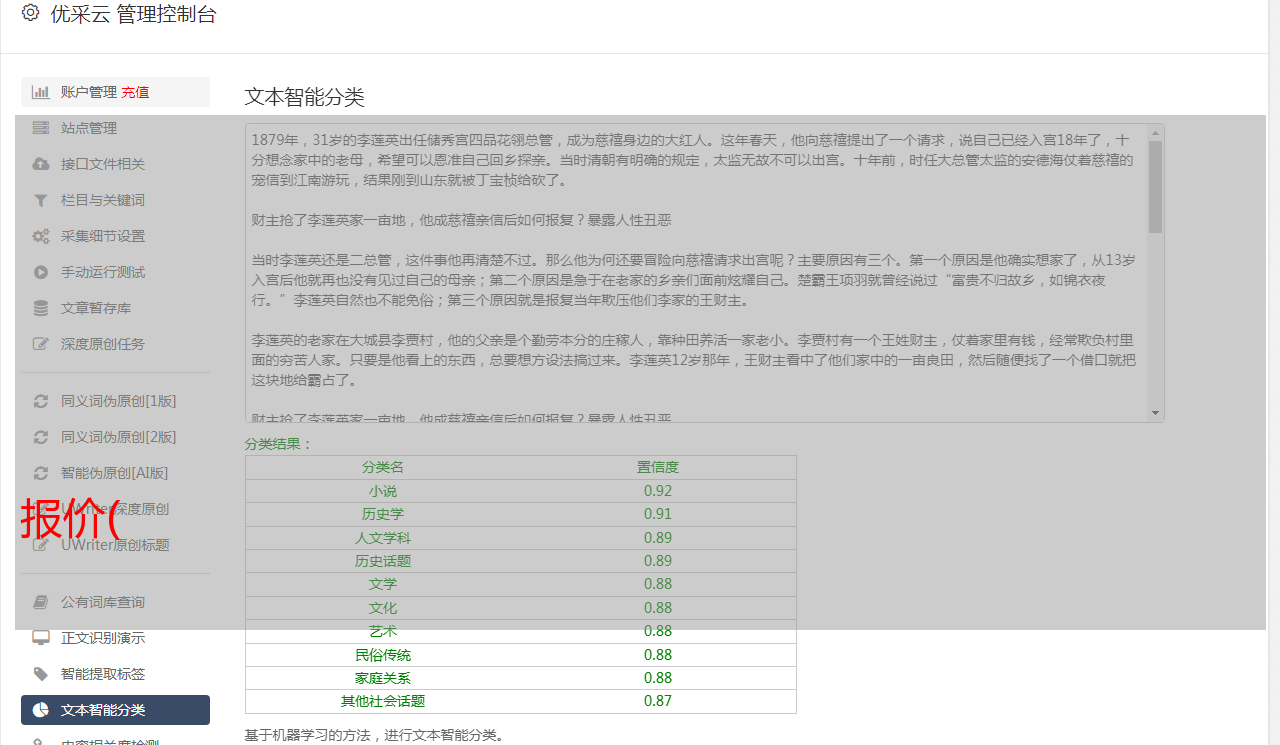Click the gears icon next to 采集细节设置
Viewport: 1280px width, 745px height.
click(x=40, y=236)
